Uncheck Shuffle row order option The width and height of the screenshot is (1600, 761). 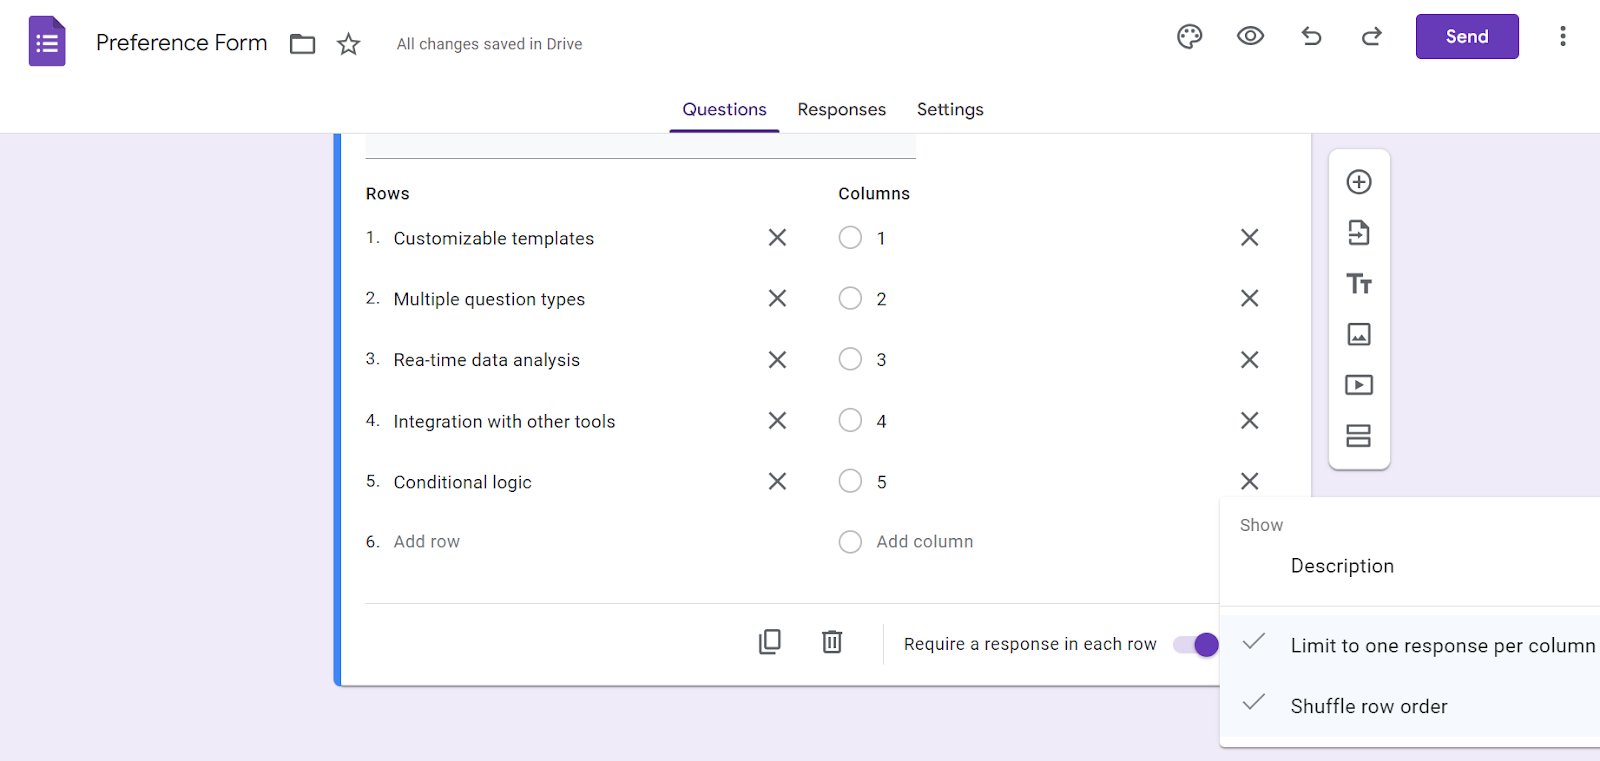click(1410, 707)
